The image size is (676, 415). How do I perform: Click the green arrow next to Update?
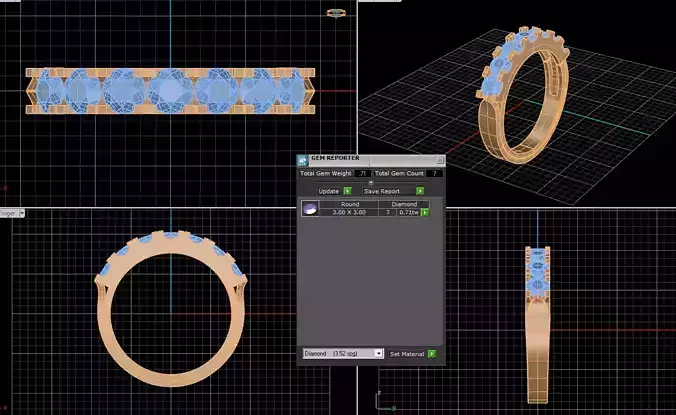(347, 191)
